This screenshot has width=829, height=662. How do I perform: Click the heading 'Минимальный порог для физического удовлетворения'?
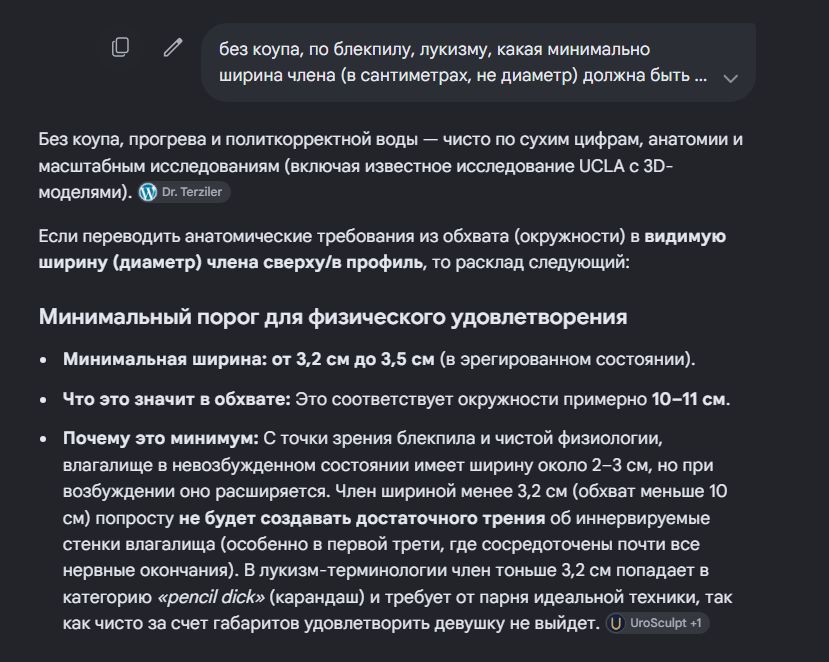(333, 317)
